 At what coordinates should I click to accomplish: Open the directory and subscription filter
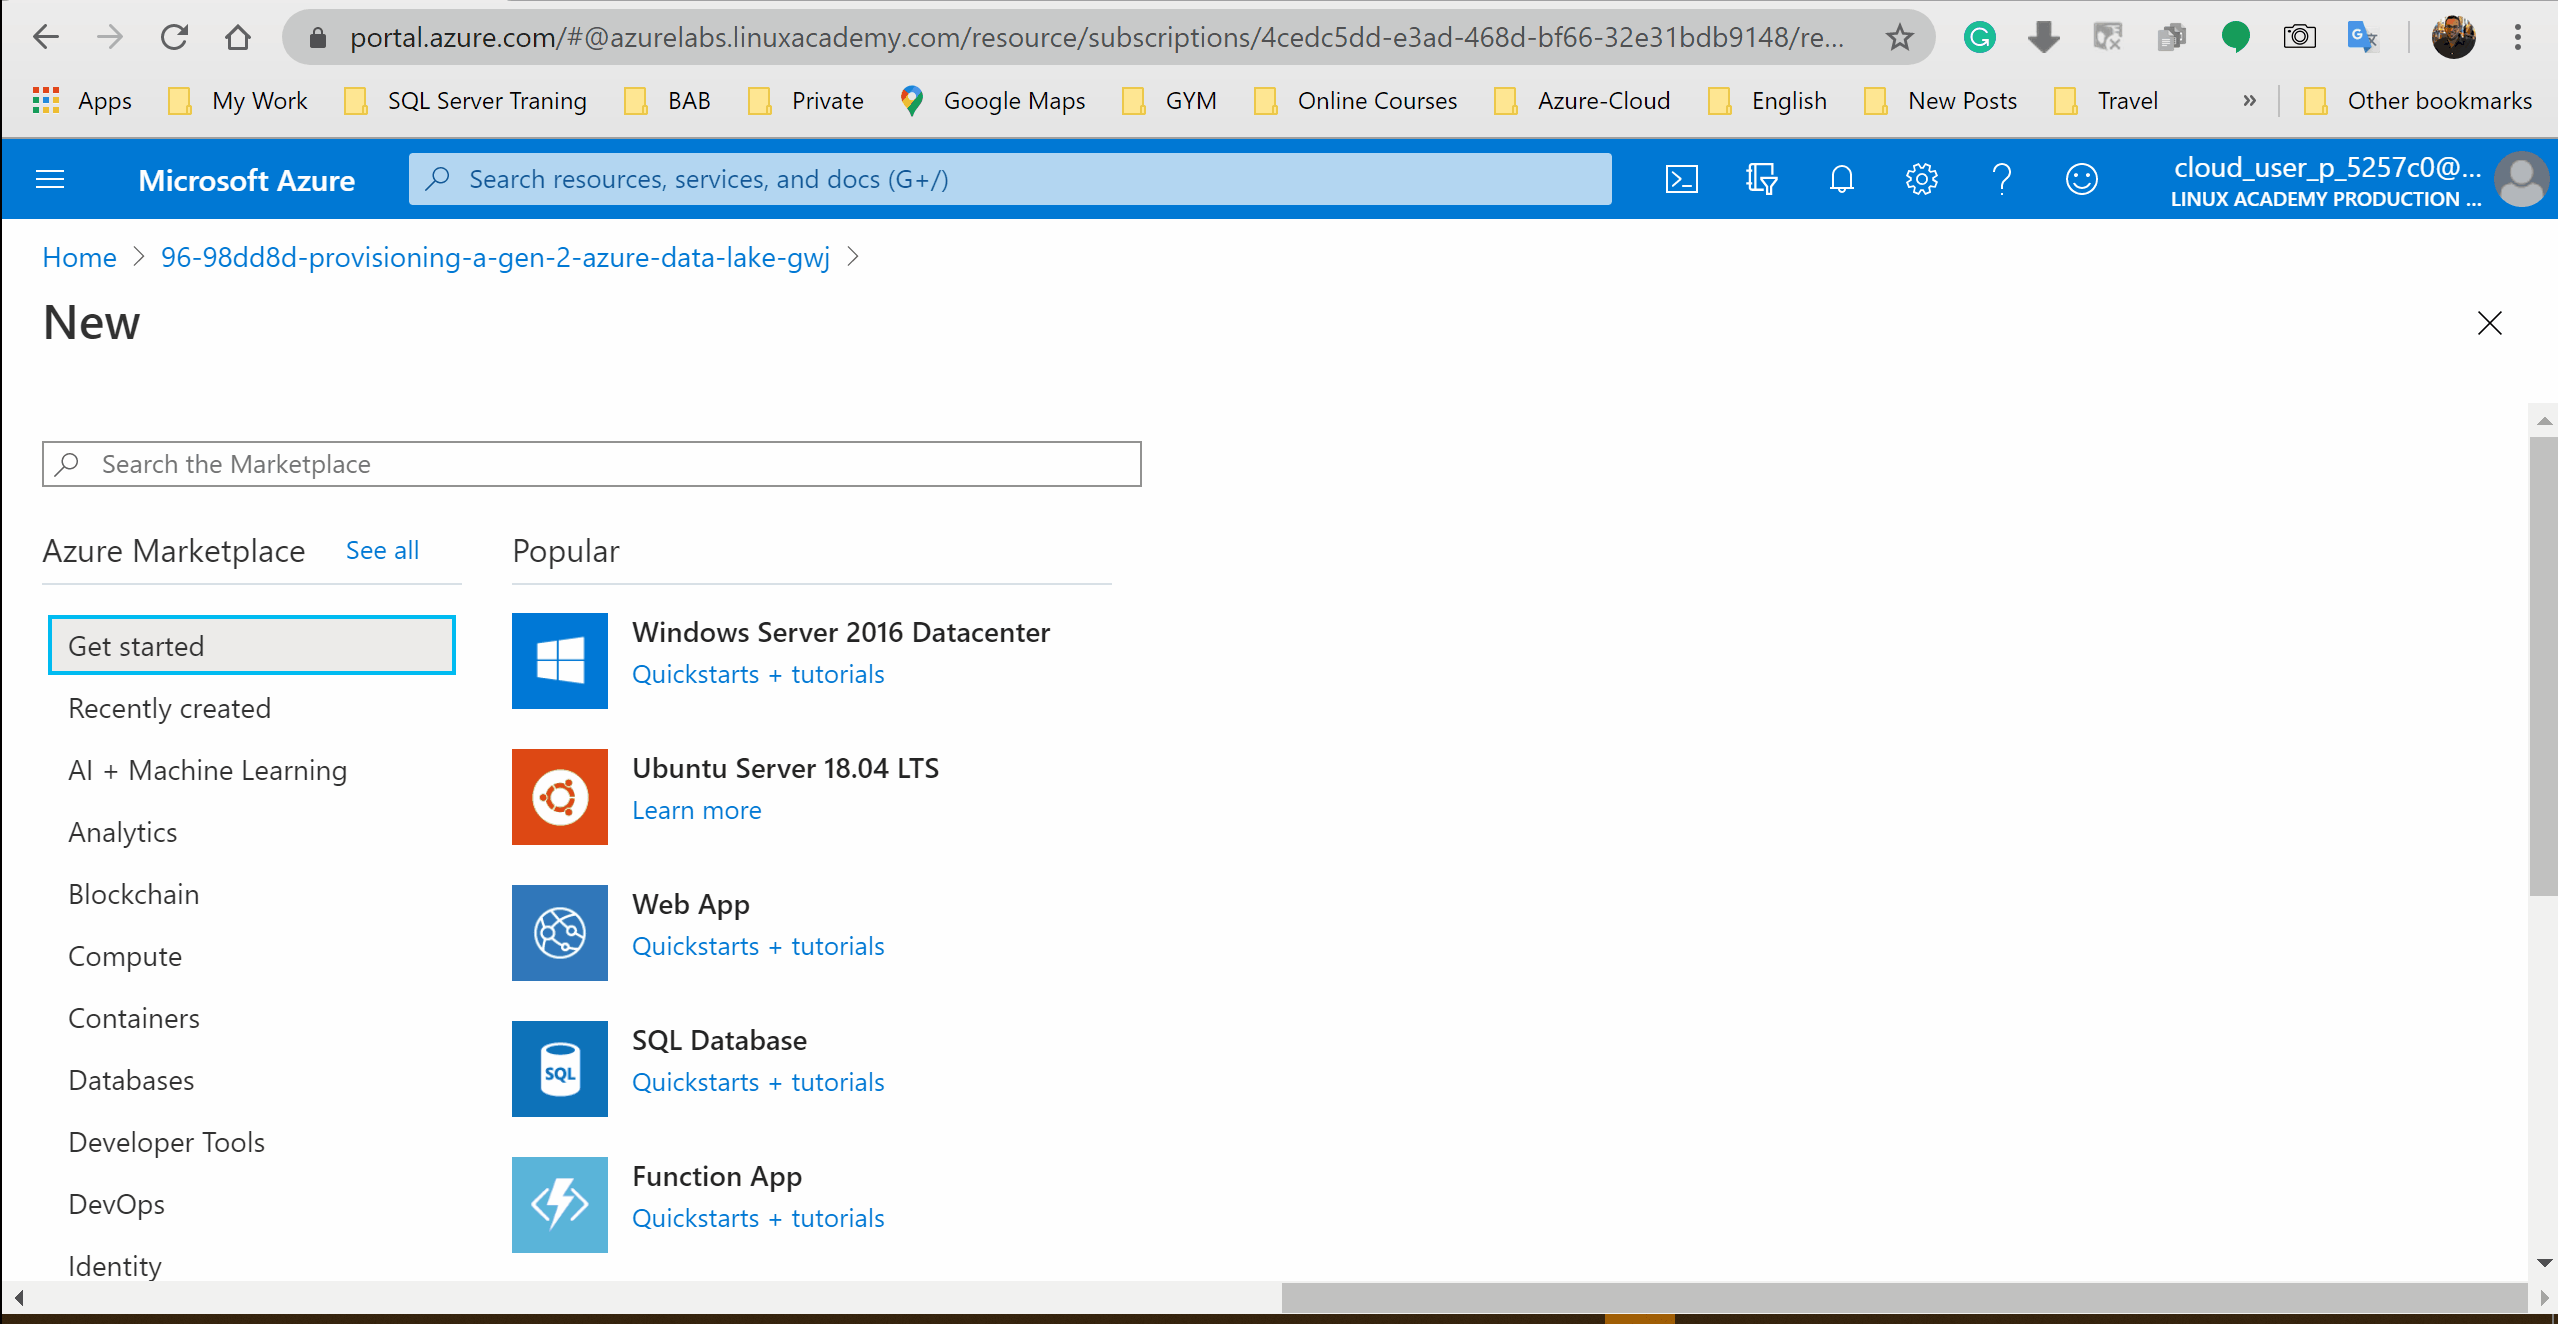pyautogui.click(x=1761, y=179)
